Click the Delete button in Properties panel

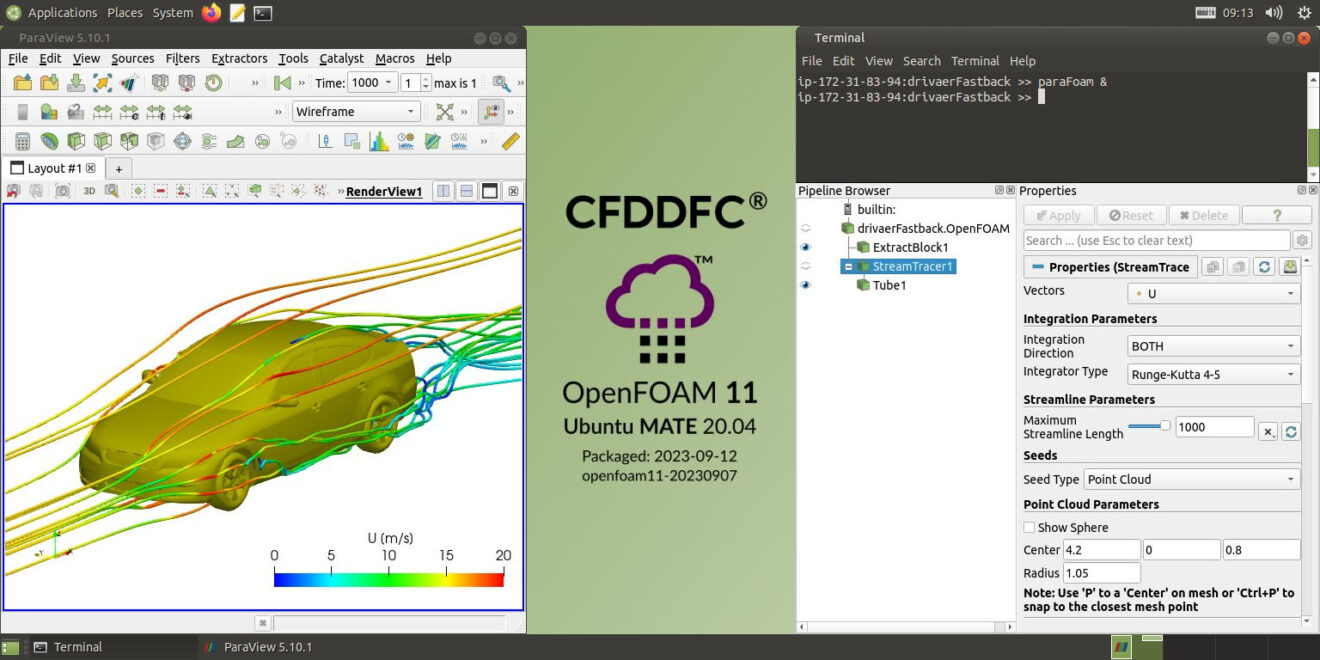[1203, 214]
